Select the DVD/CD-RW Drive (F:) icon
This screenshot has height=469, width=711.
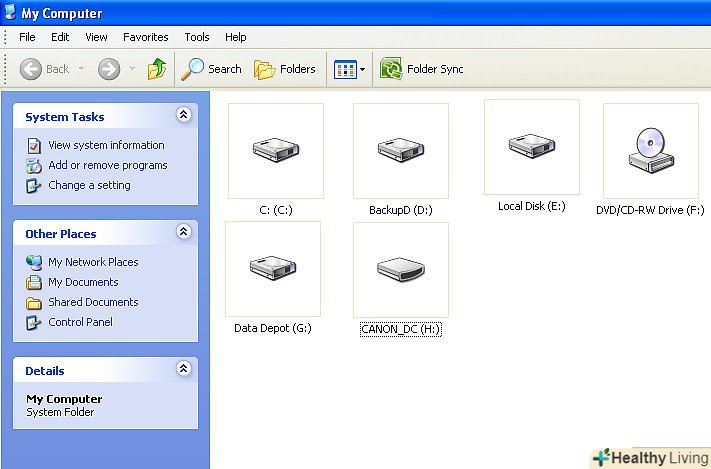pyautogui.click(x=650, y=151)
